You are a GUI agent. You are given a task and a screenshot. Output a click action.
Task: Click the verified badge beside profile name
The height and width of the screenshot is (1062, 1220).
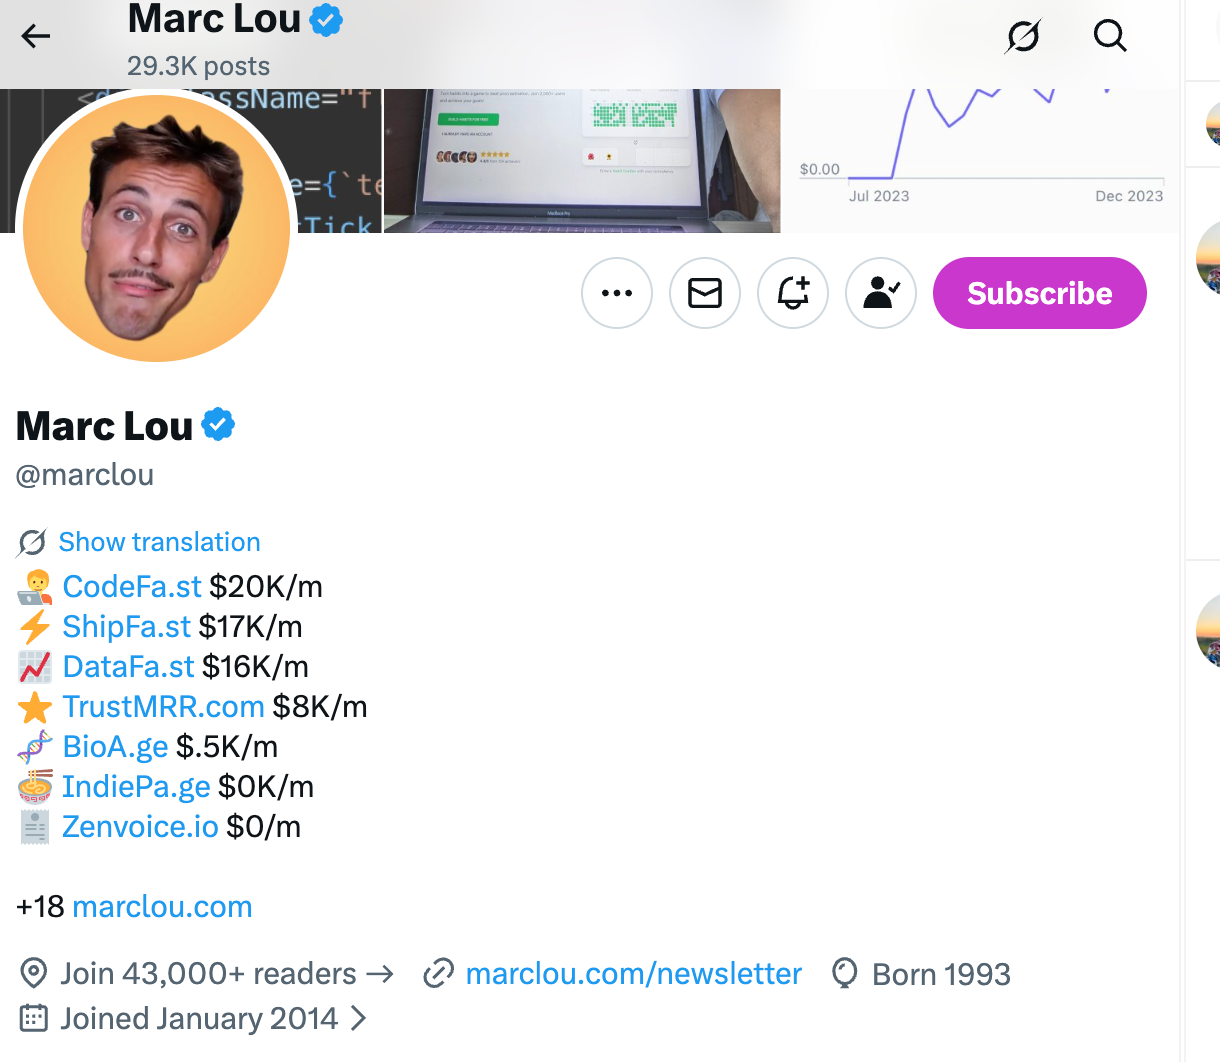click(x=218, y=425)
